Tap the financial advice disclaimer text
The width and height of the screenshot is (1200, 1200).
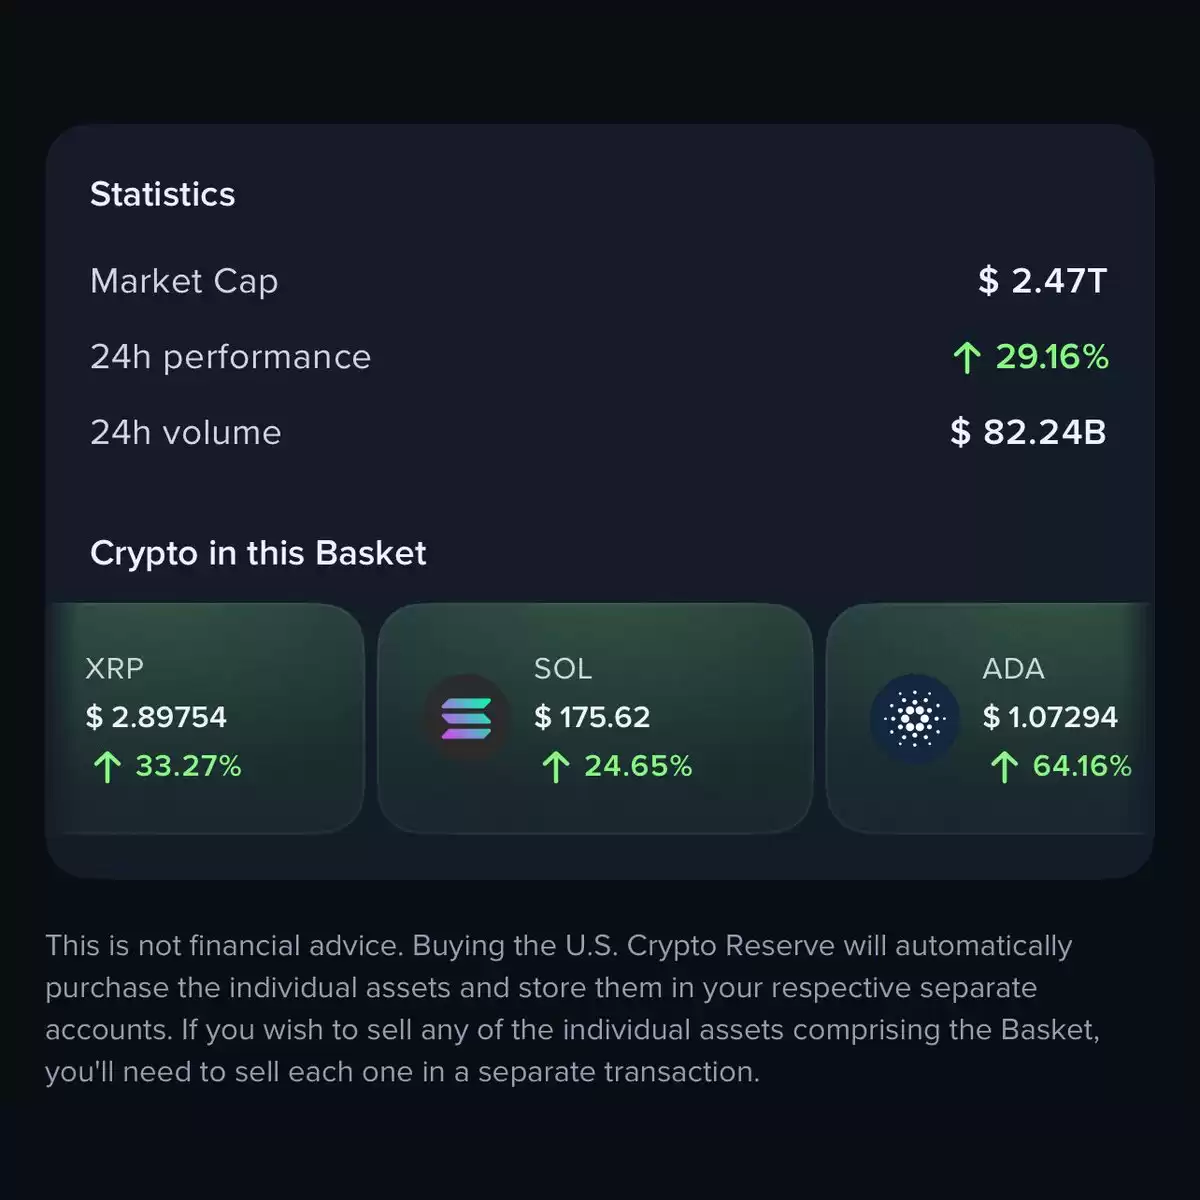pos(573,1008)
